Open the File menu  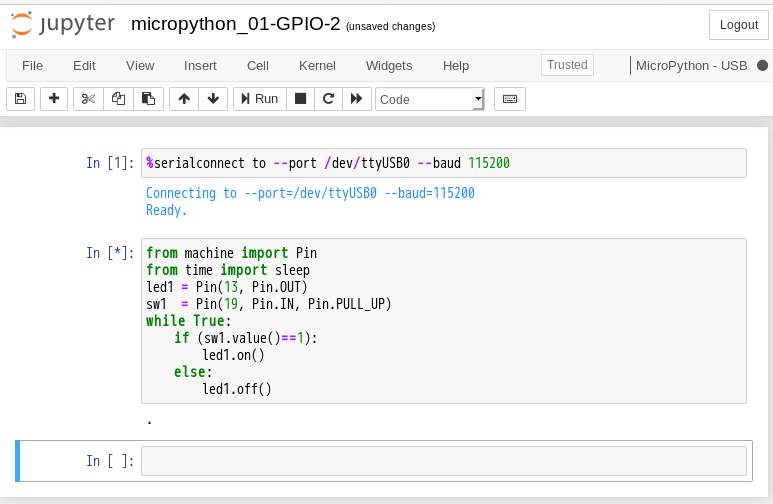33,66
